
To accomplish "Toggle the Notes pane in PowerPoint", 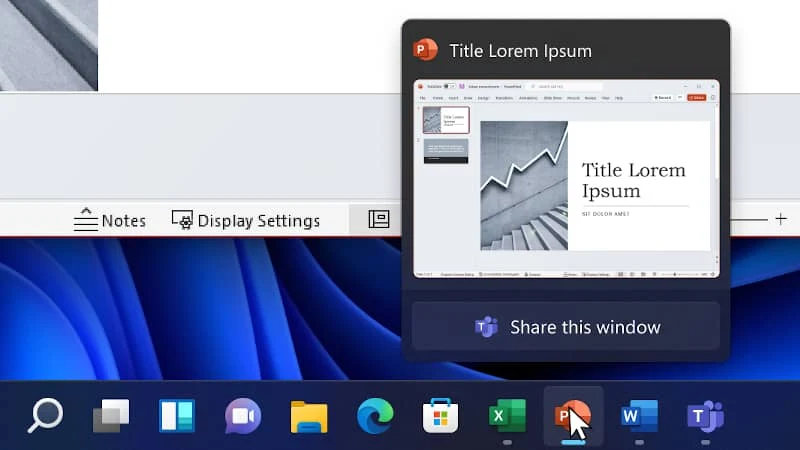I will (110, 220).
